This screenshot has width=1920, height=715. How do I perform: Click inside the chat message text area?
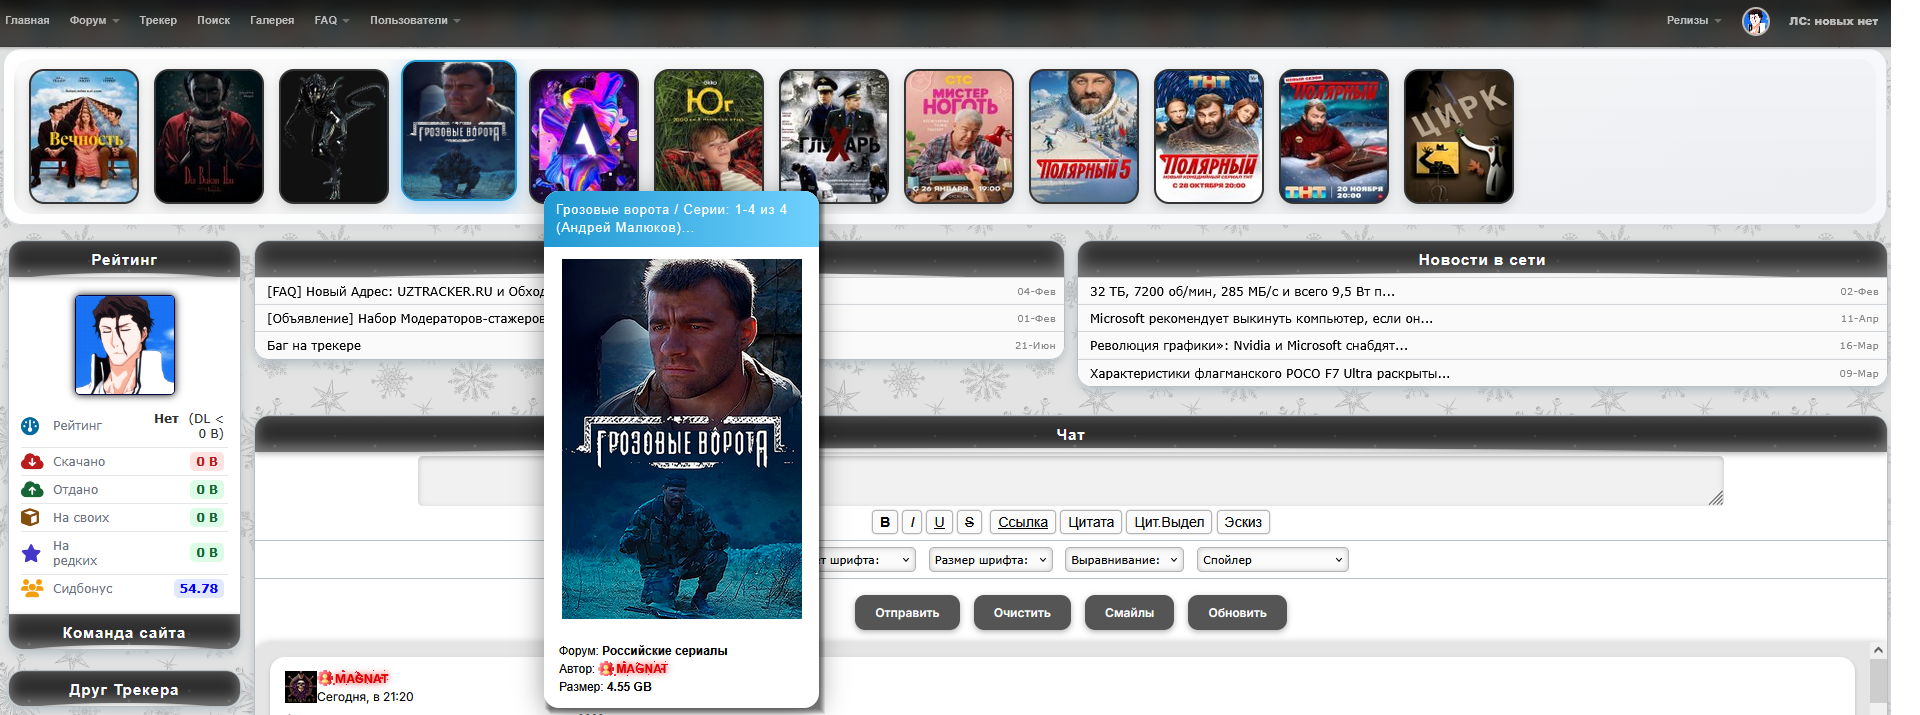click(x=1200, y=481)
